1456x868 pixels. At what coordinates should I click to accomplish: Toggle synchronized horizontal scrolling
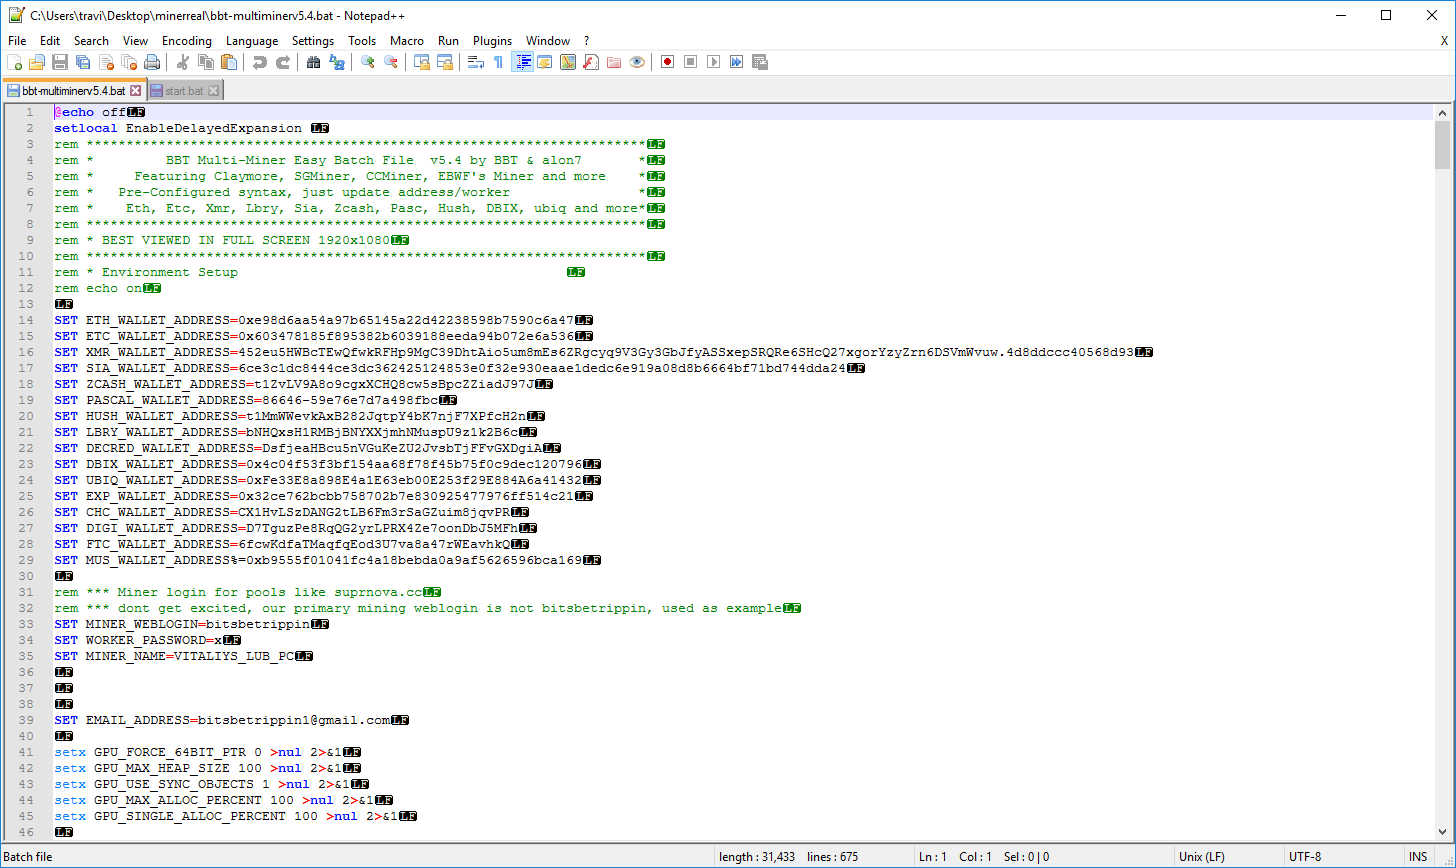[x=445, y=62]
